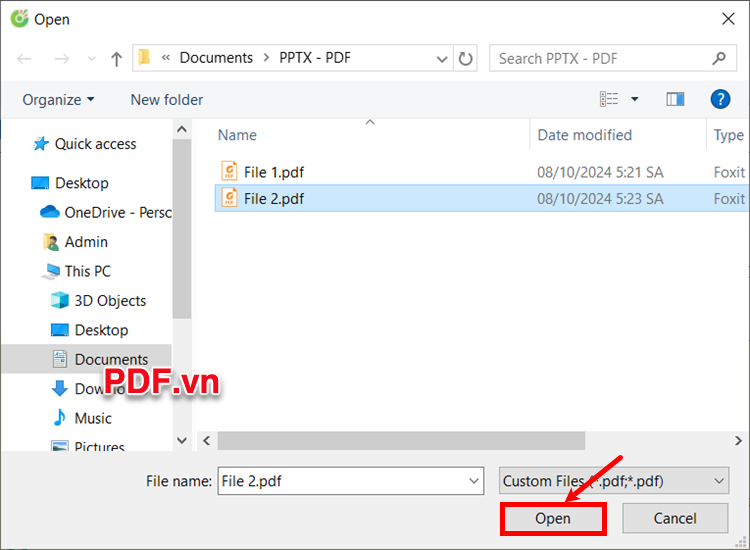Toggle the preview pane icon
This screenshot has height=550, width=750.
coord(675,99)
